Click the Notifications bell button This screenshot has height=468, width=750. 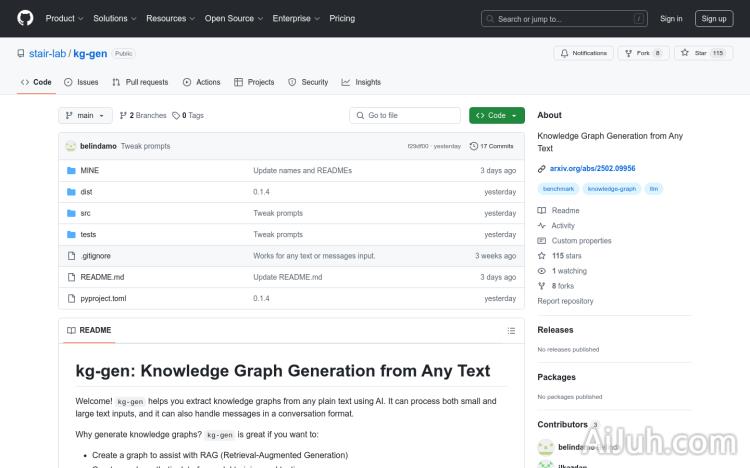pos(584,53)
